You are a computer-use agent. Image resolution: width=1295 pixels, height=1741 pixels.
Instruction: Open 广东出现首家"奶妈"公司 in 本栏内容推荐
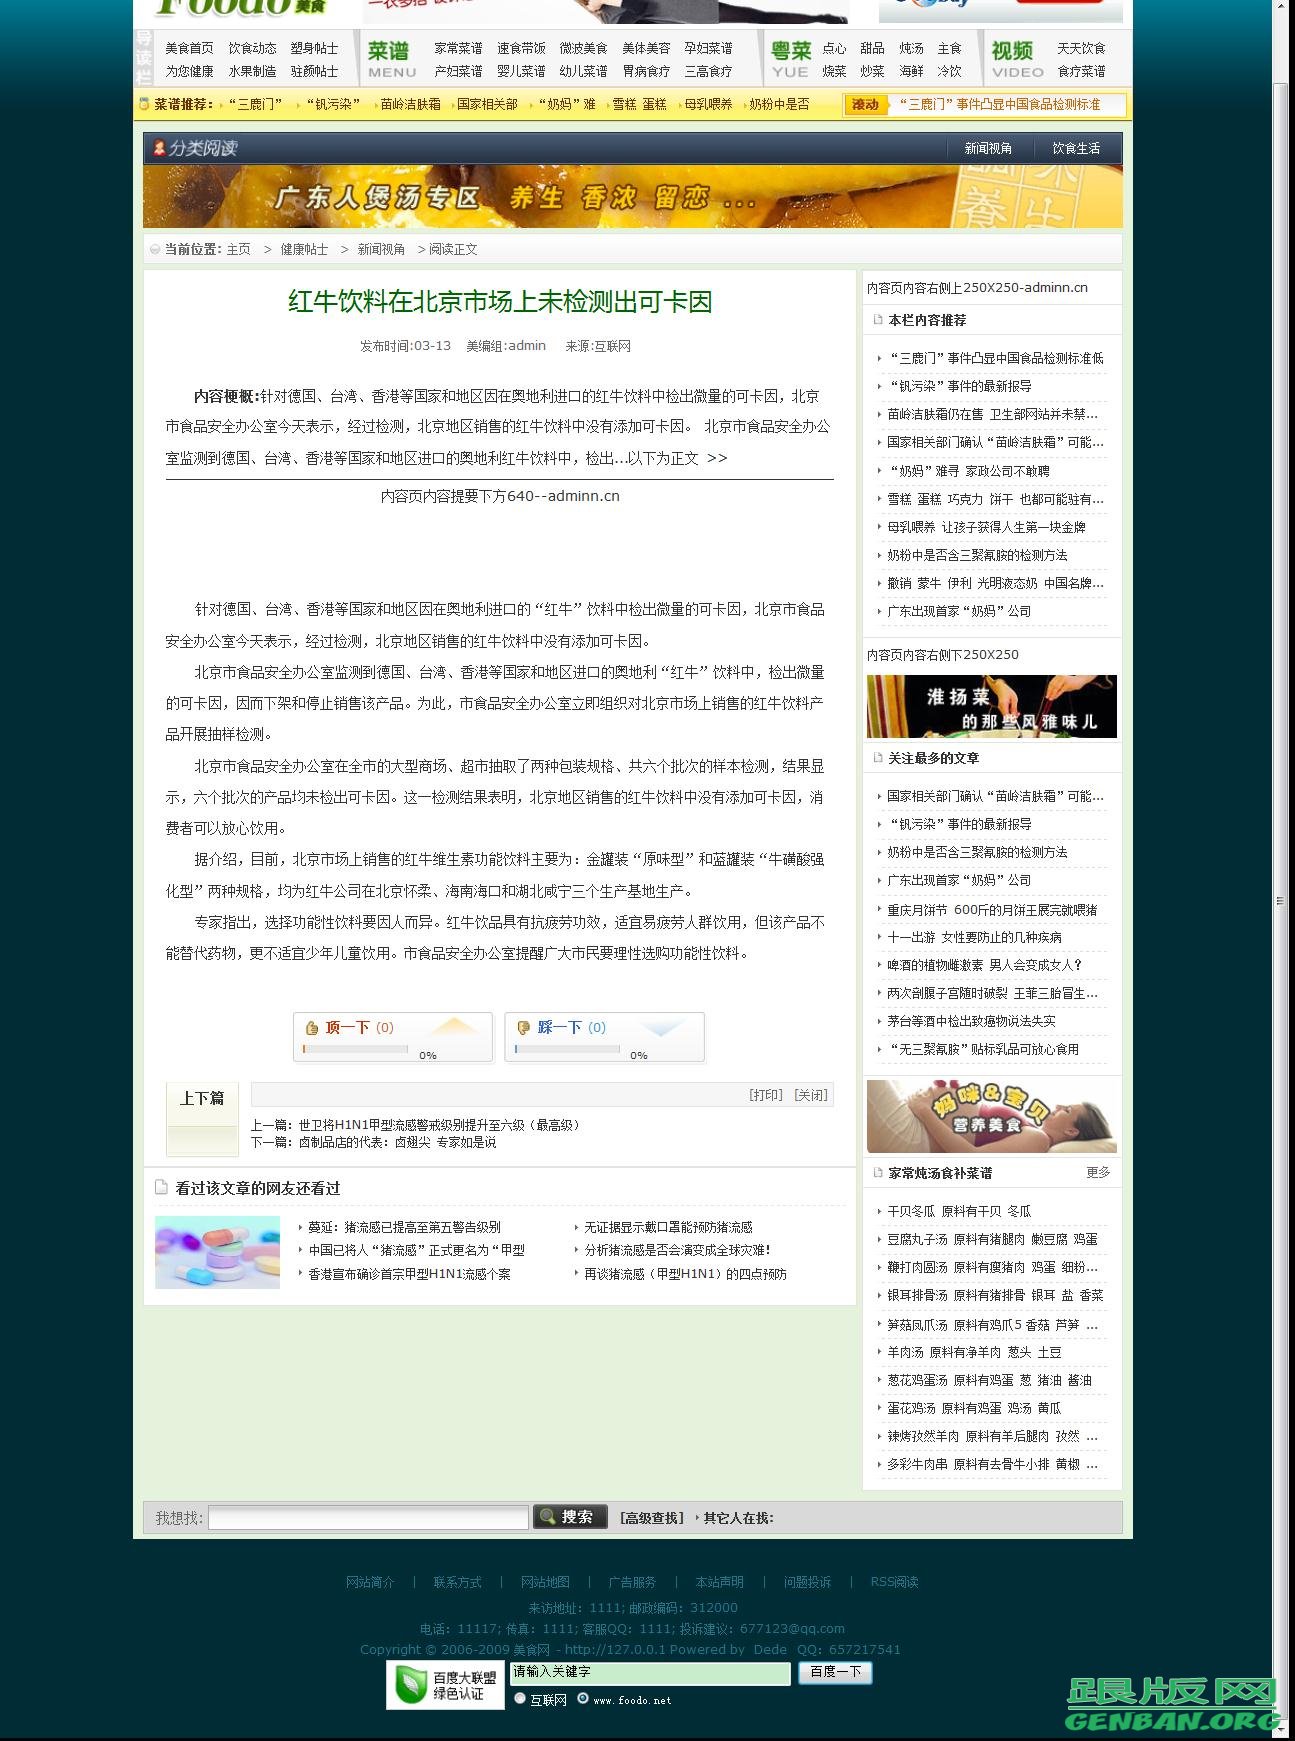959,611
